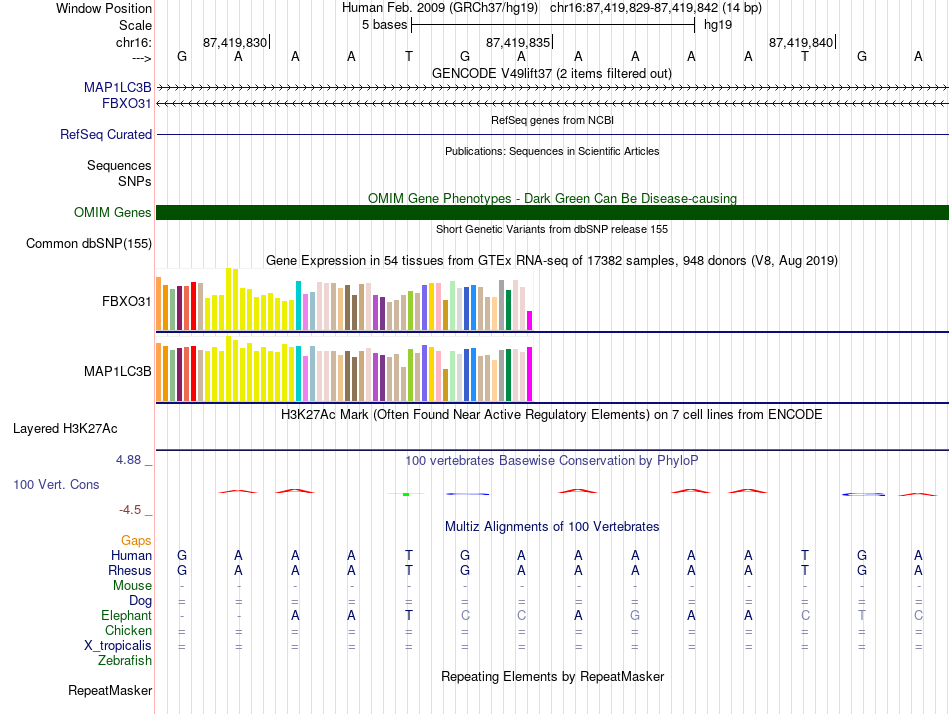Click the magenta bar in MAP1LC3B chart
The height and width of the screenshot is (714, 950).
pos(530,374)
